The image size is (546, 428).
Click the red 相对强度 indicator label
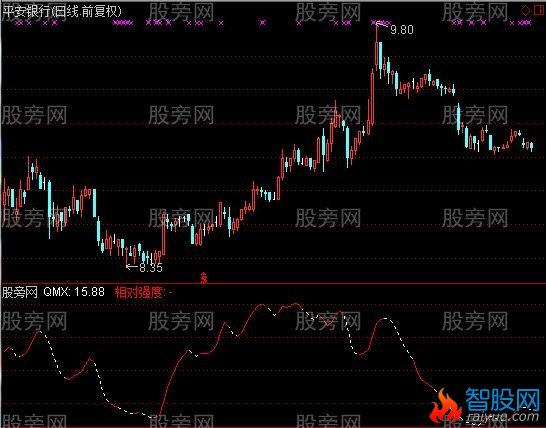pyautogui.click(x=139, y=292)
